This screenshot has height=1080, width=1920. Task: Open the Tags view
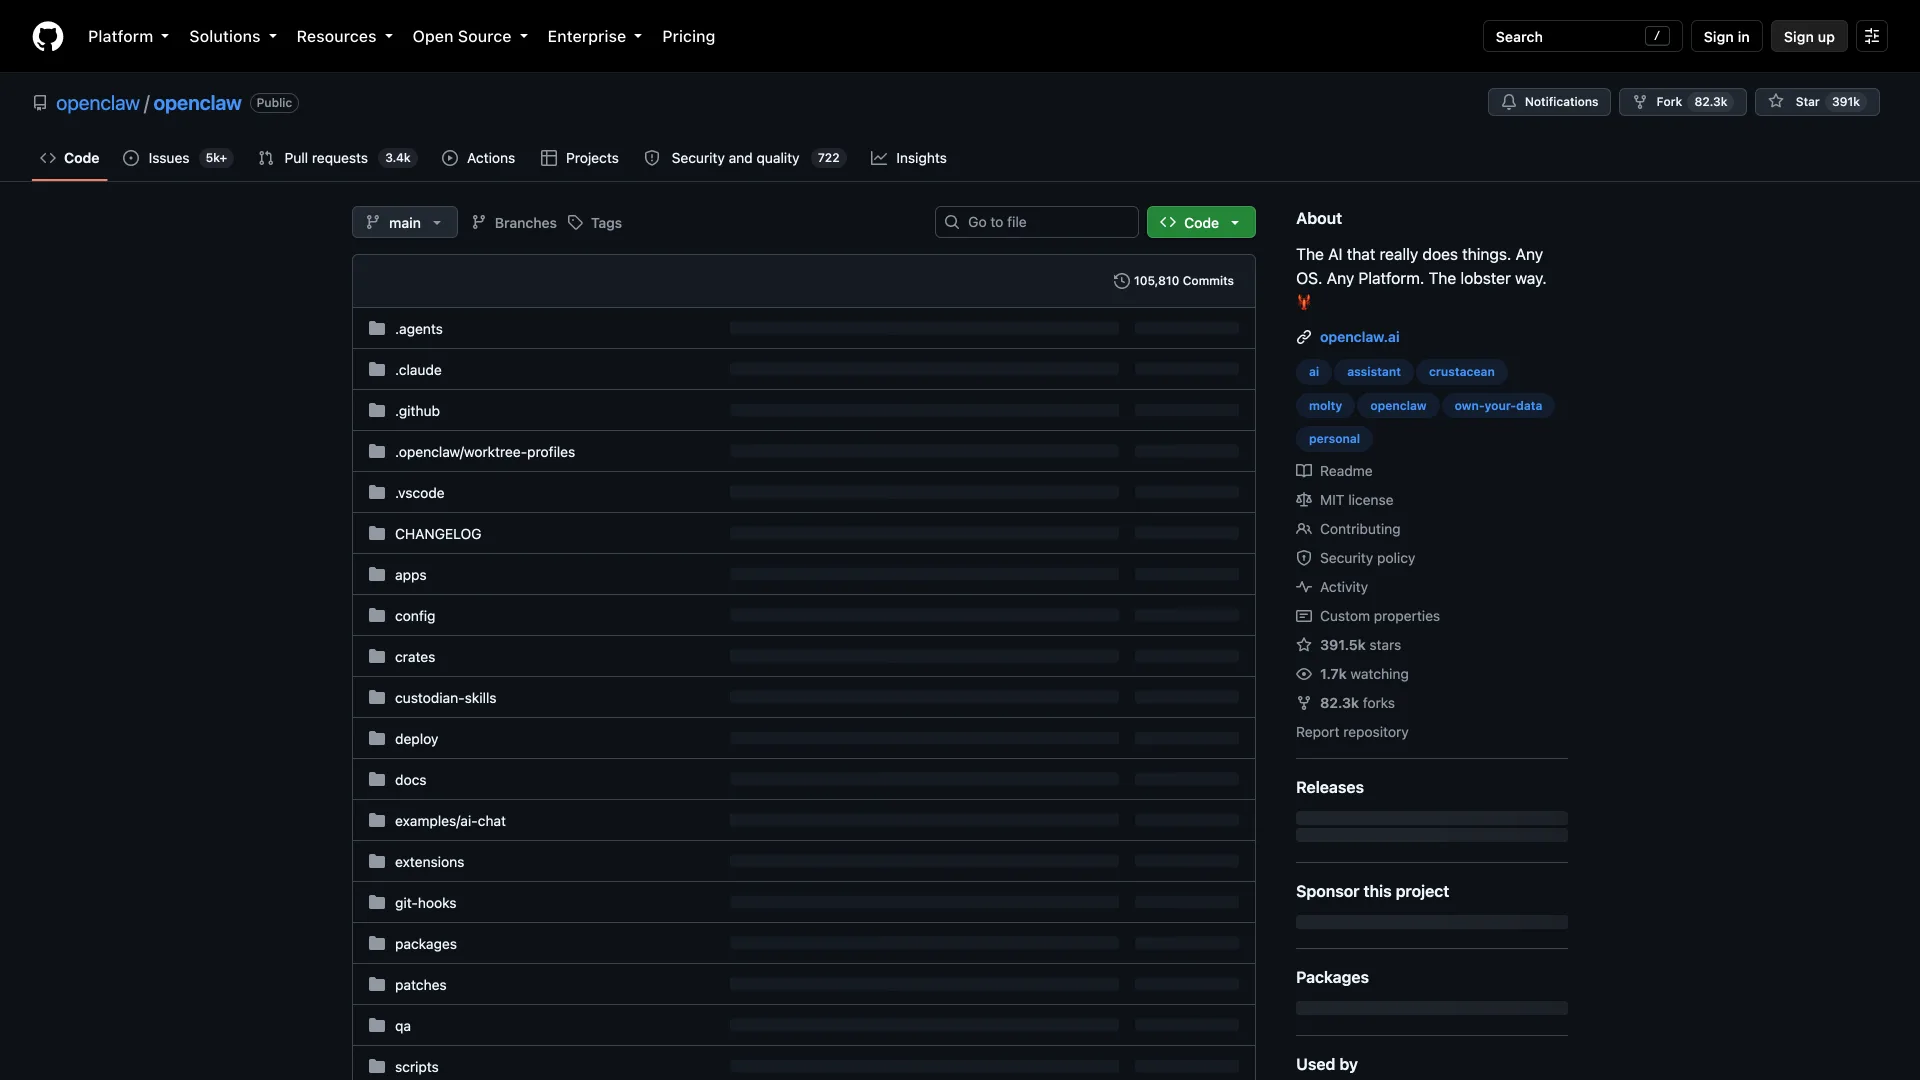(x=595, y=223)
